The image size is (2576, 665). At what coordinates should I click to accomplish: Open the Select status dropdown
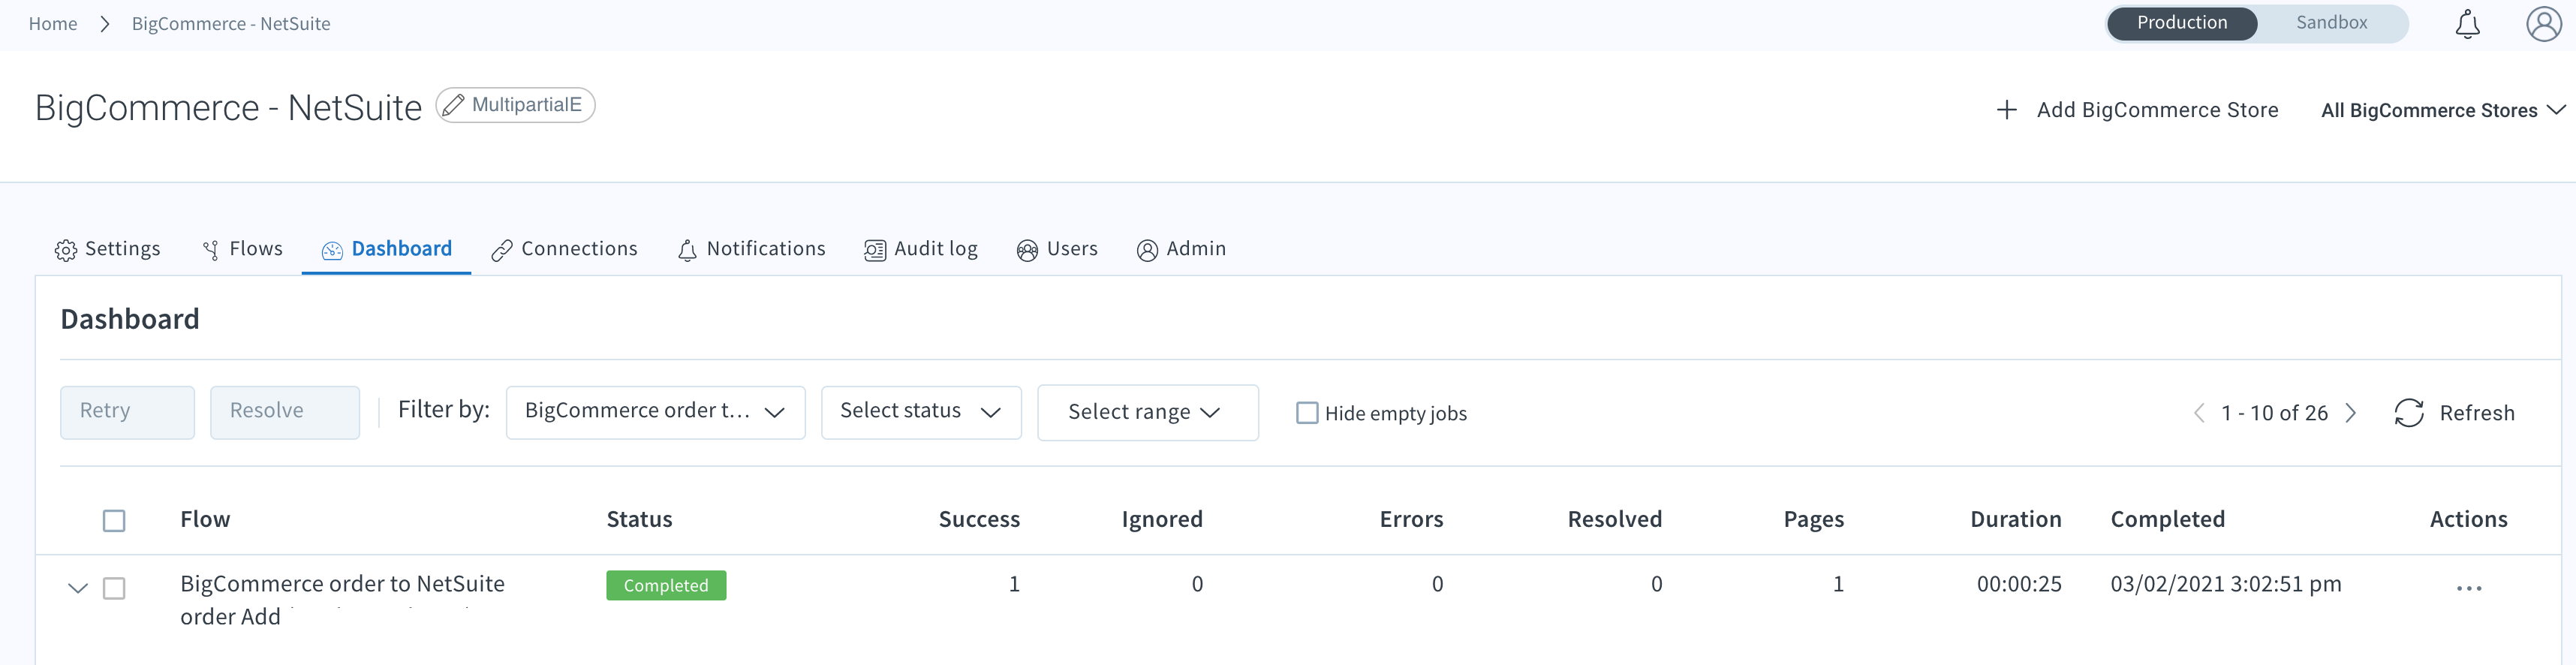(921, 412)
